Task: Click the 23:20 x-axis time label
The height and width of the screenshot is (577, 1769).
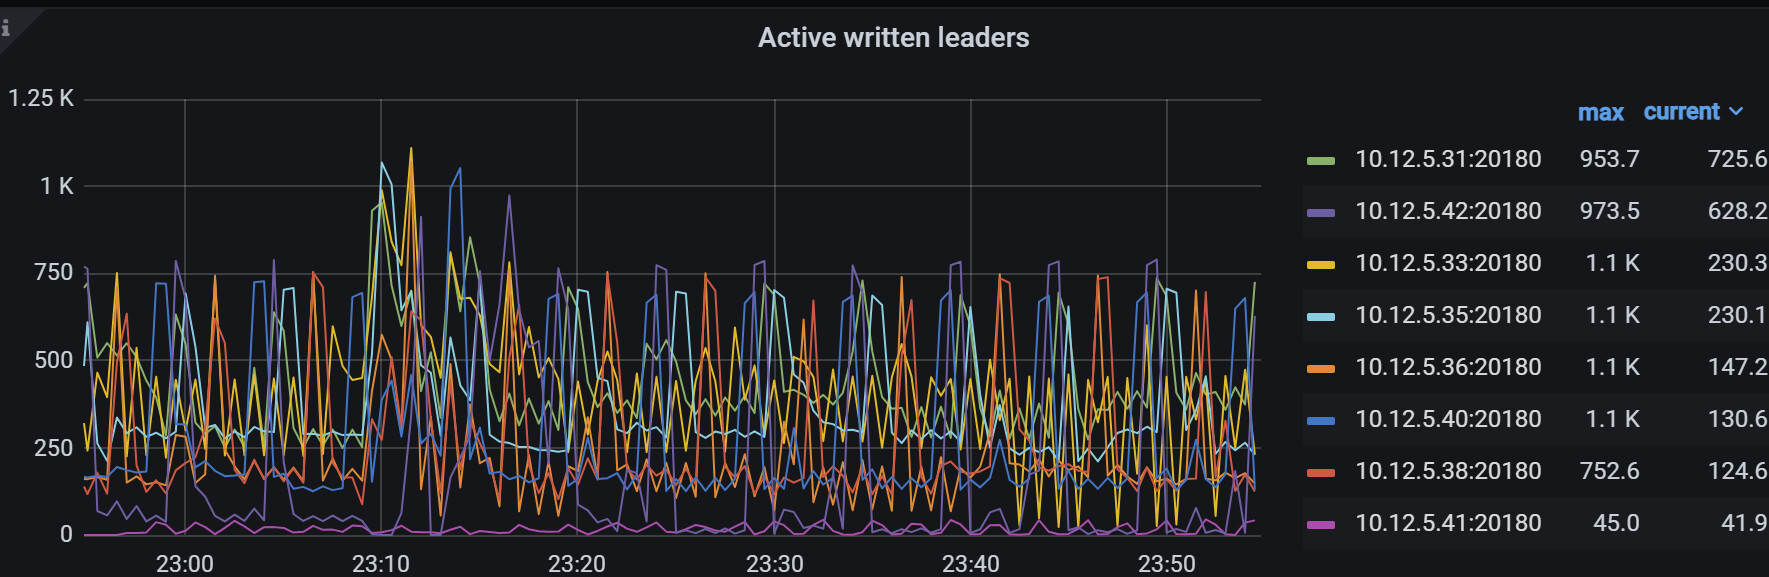Action: pyautogui.click(x=577, y=564)
